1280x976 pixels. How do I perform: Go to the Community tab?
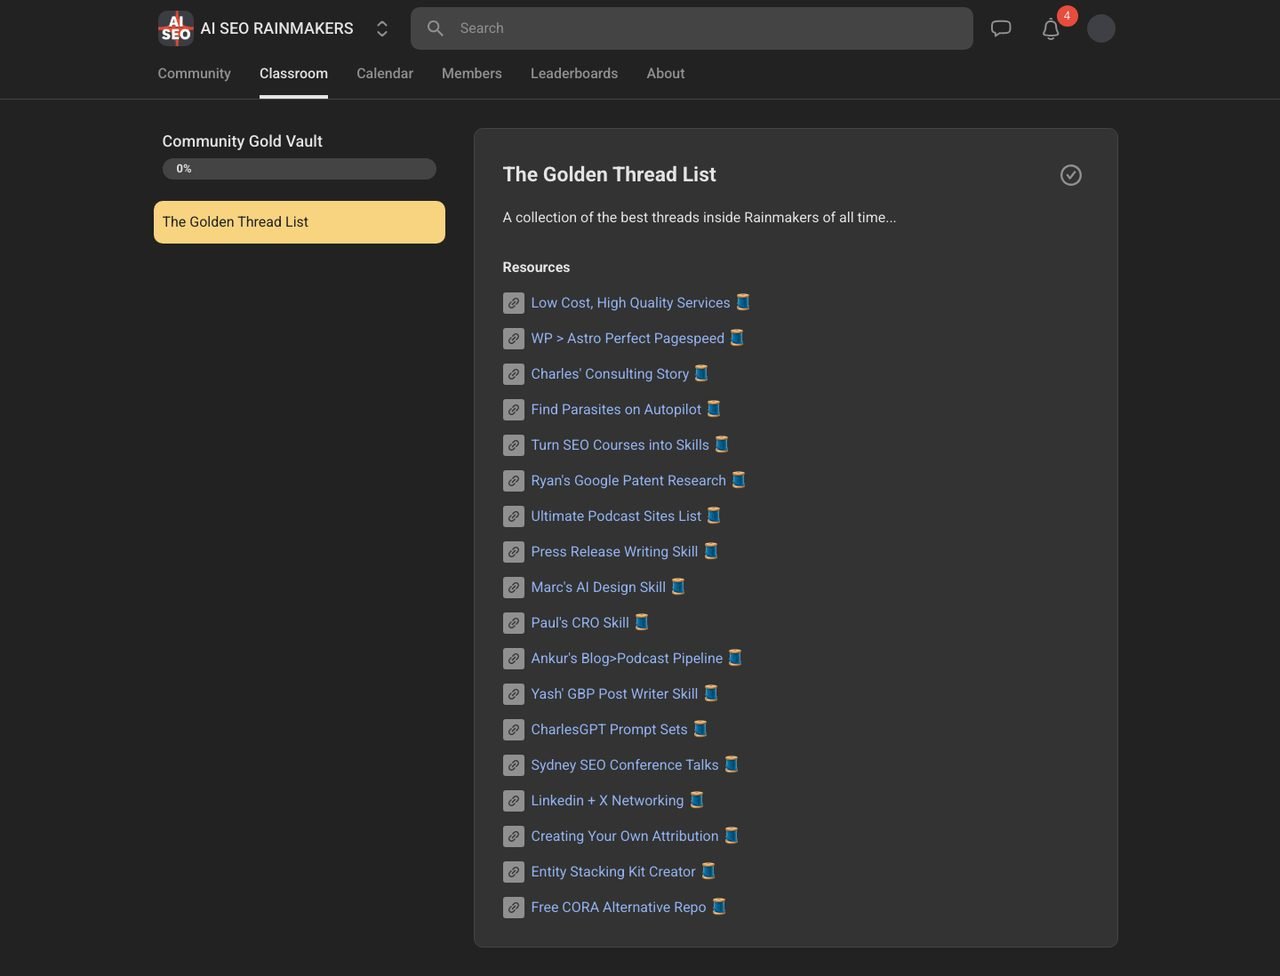(x=194, y=73)
